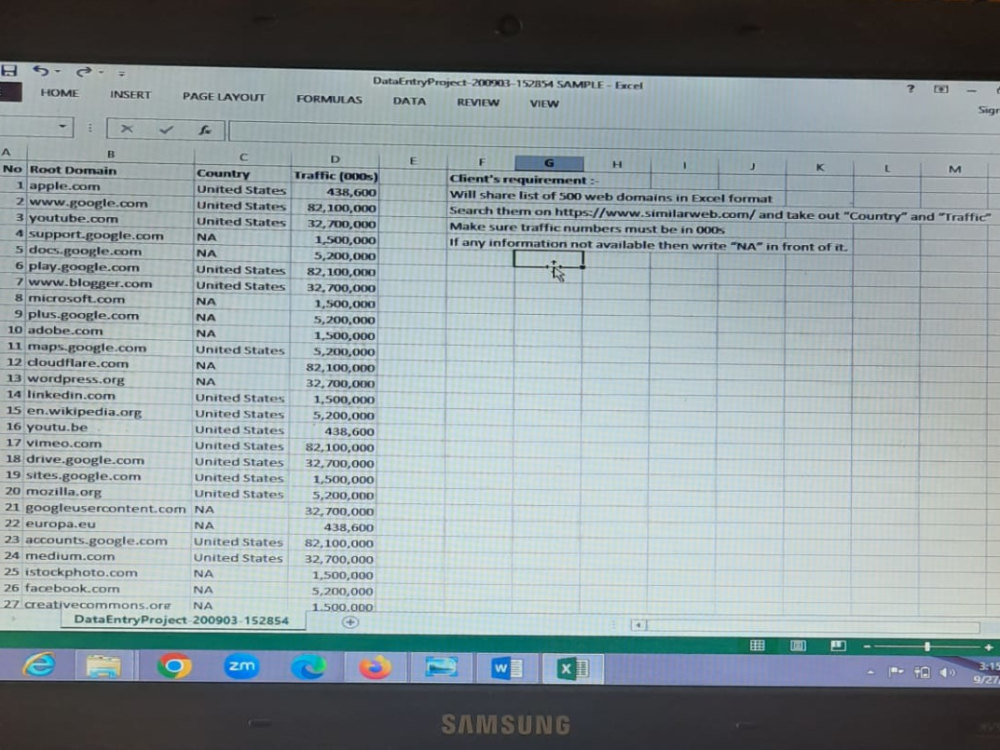The height and width of the screenshot is (750, 1000).
Task: Switch to Page Break Preview status icon
Action: click(x=838, y=646)
